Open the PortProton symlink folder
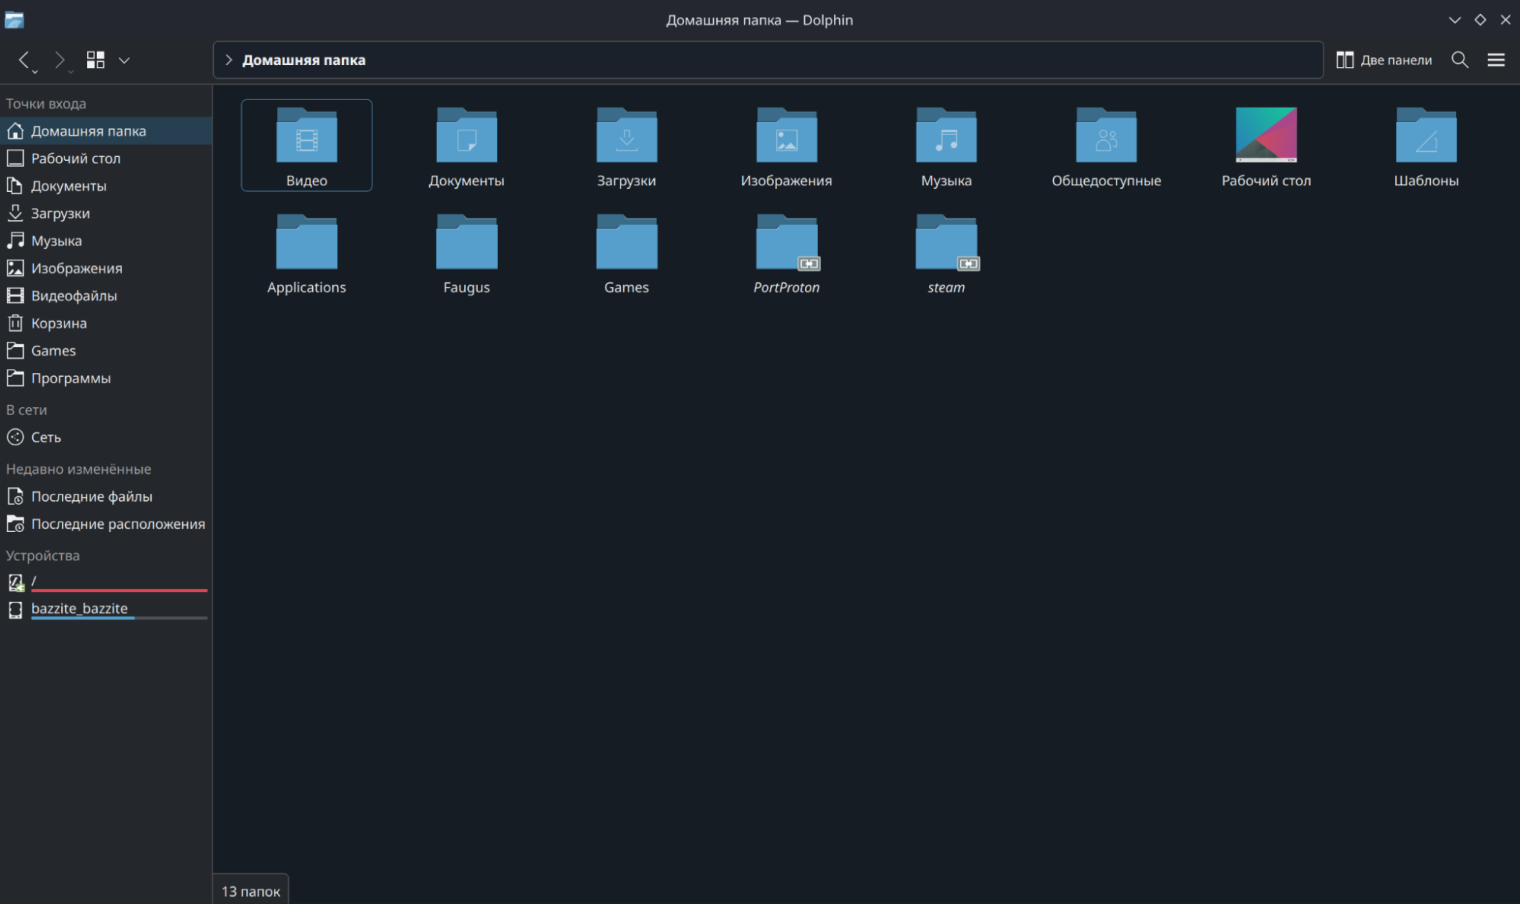1520x904 pixels. pos(786,244)
